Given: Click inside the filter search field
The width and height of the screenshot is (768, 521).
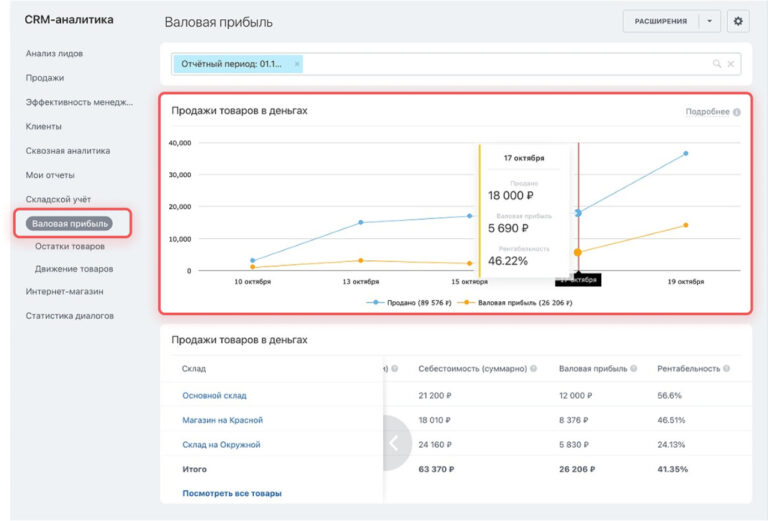Looking at the screenshot, I should (x=456, y=64).
